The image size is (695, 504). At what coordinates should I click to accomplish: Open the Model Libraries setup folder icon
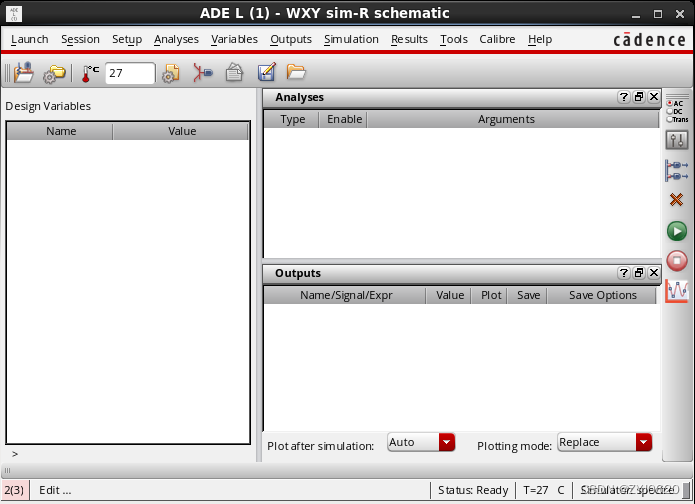pos(54,73)
